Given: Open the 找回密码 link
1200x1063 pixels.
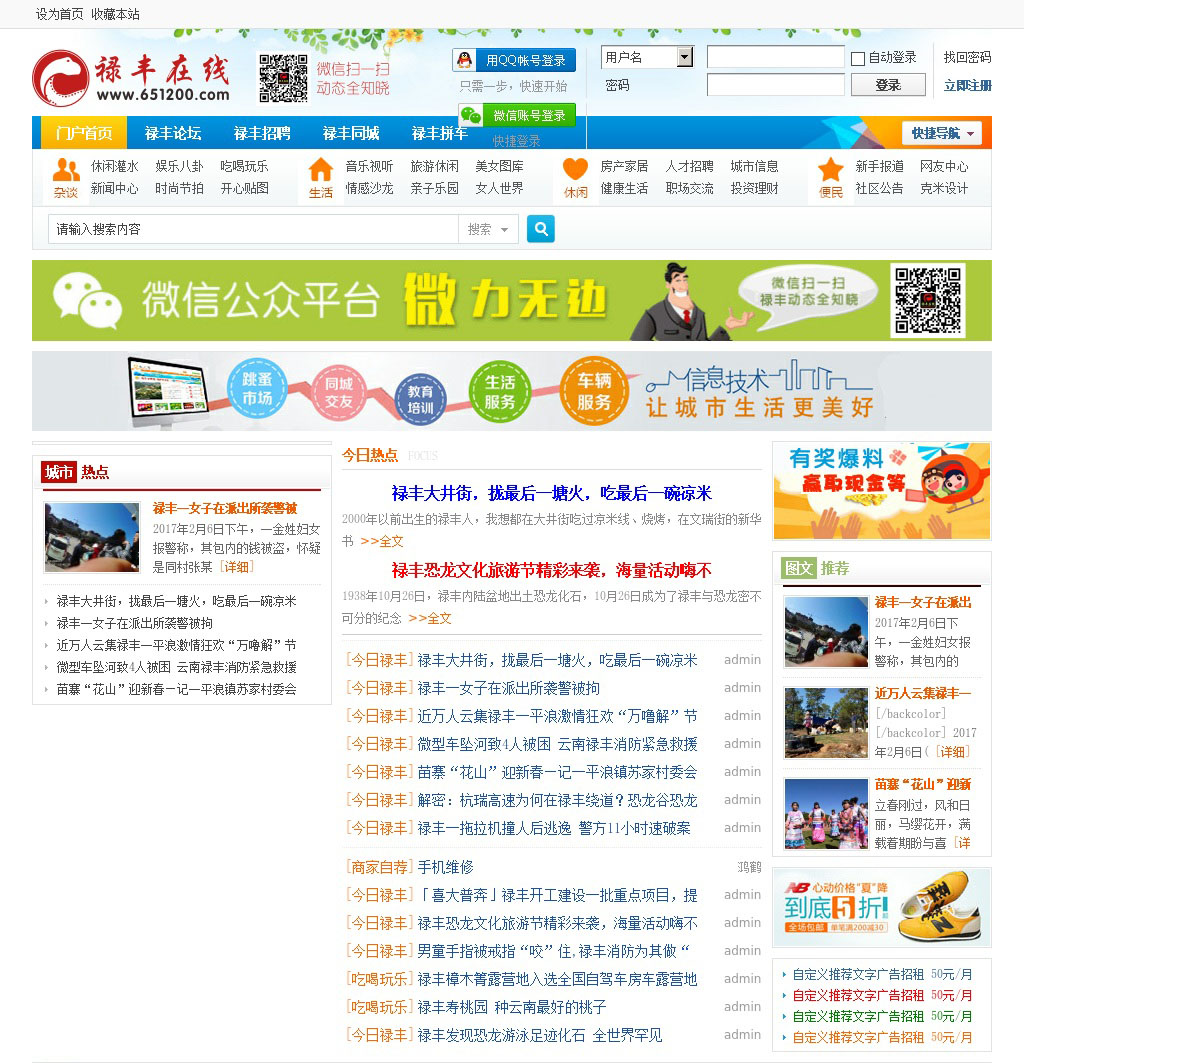Looking at the screenshot, I should point(967,57).
